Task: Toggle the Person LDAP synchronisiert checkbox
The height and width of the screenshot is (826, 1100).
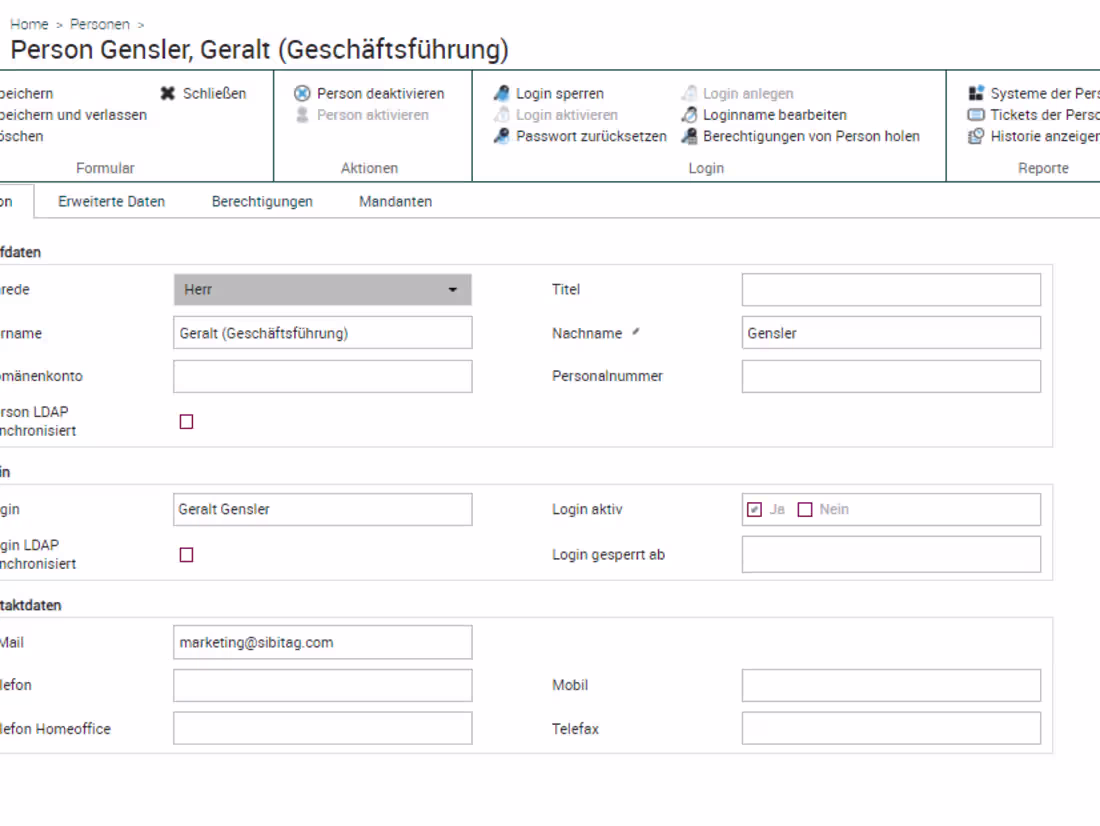Action: [x=186, y=422]
